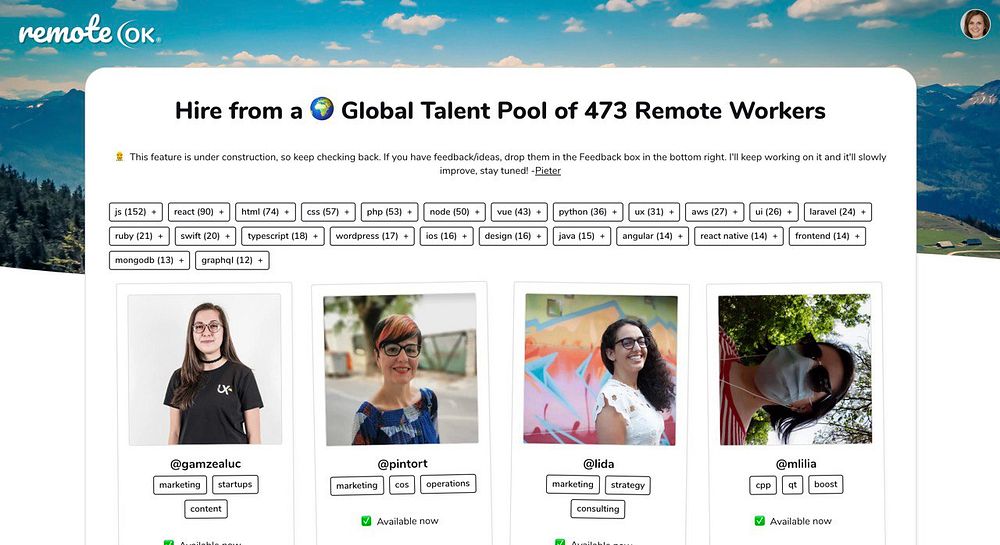Image resolution: width=1000 pixels, height=545 pixels.
Task: Click the globe emoji in heading
Action: (x=321, y=109)
